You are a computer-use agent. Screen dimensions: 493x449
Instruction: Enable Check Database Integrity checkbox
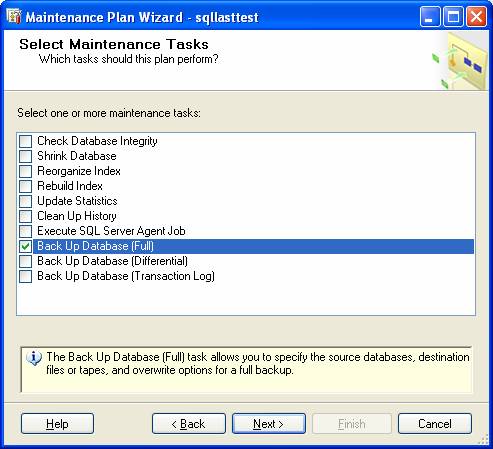tap(25, 141)
